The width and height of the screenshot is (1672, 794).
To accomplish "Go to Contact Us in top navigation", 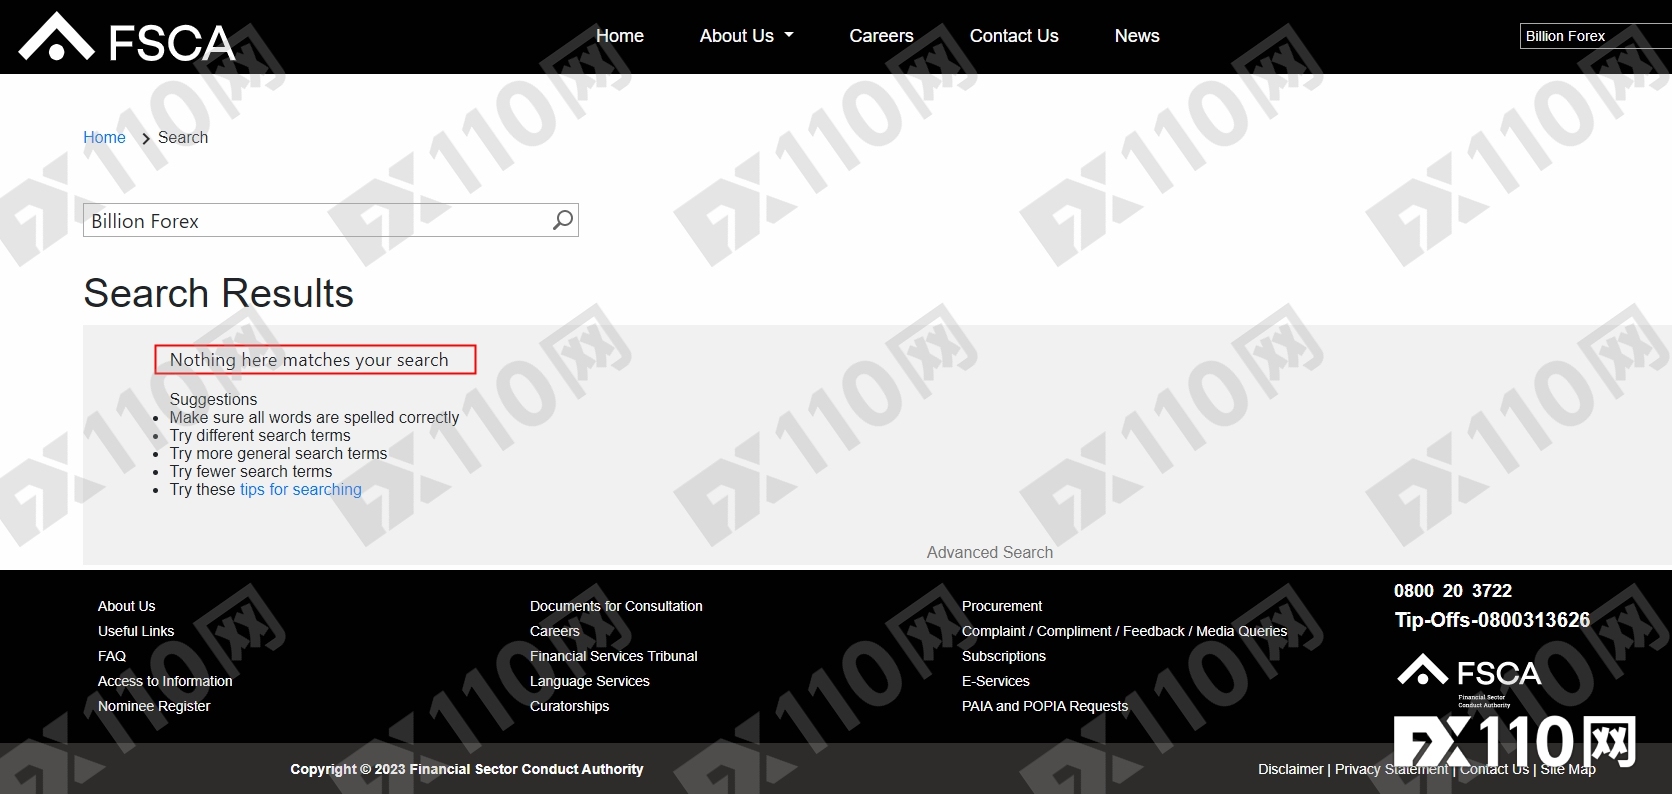I will click(x=1014, y=36).
